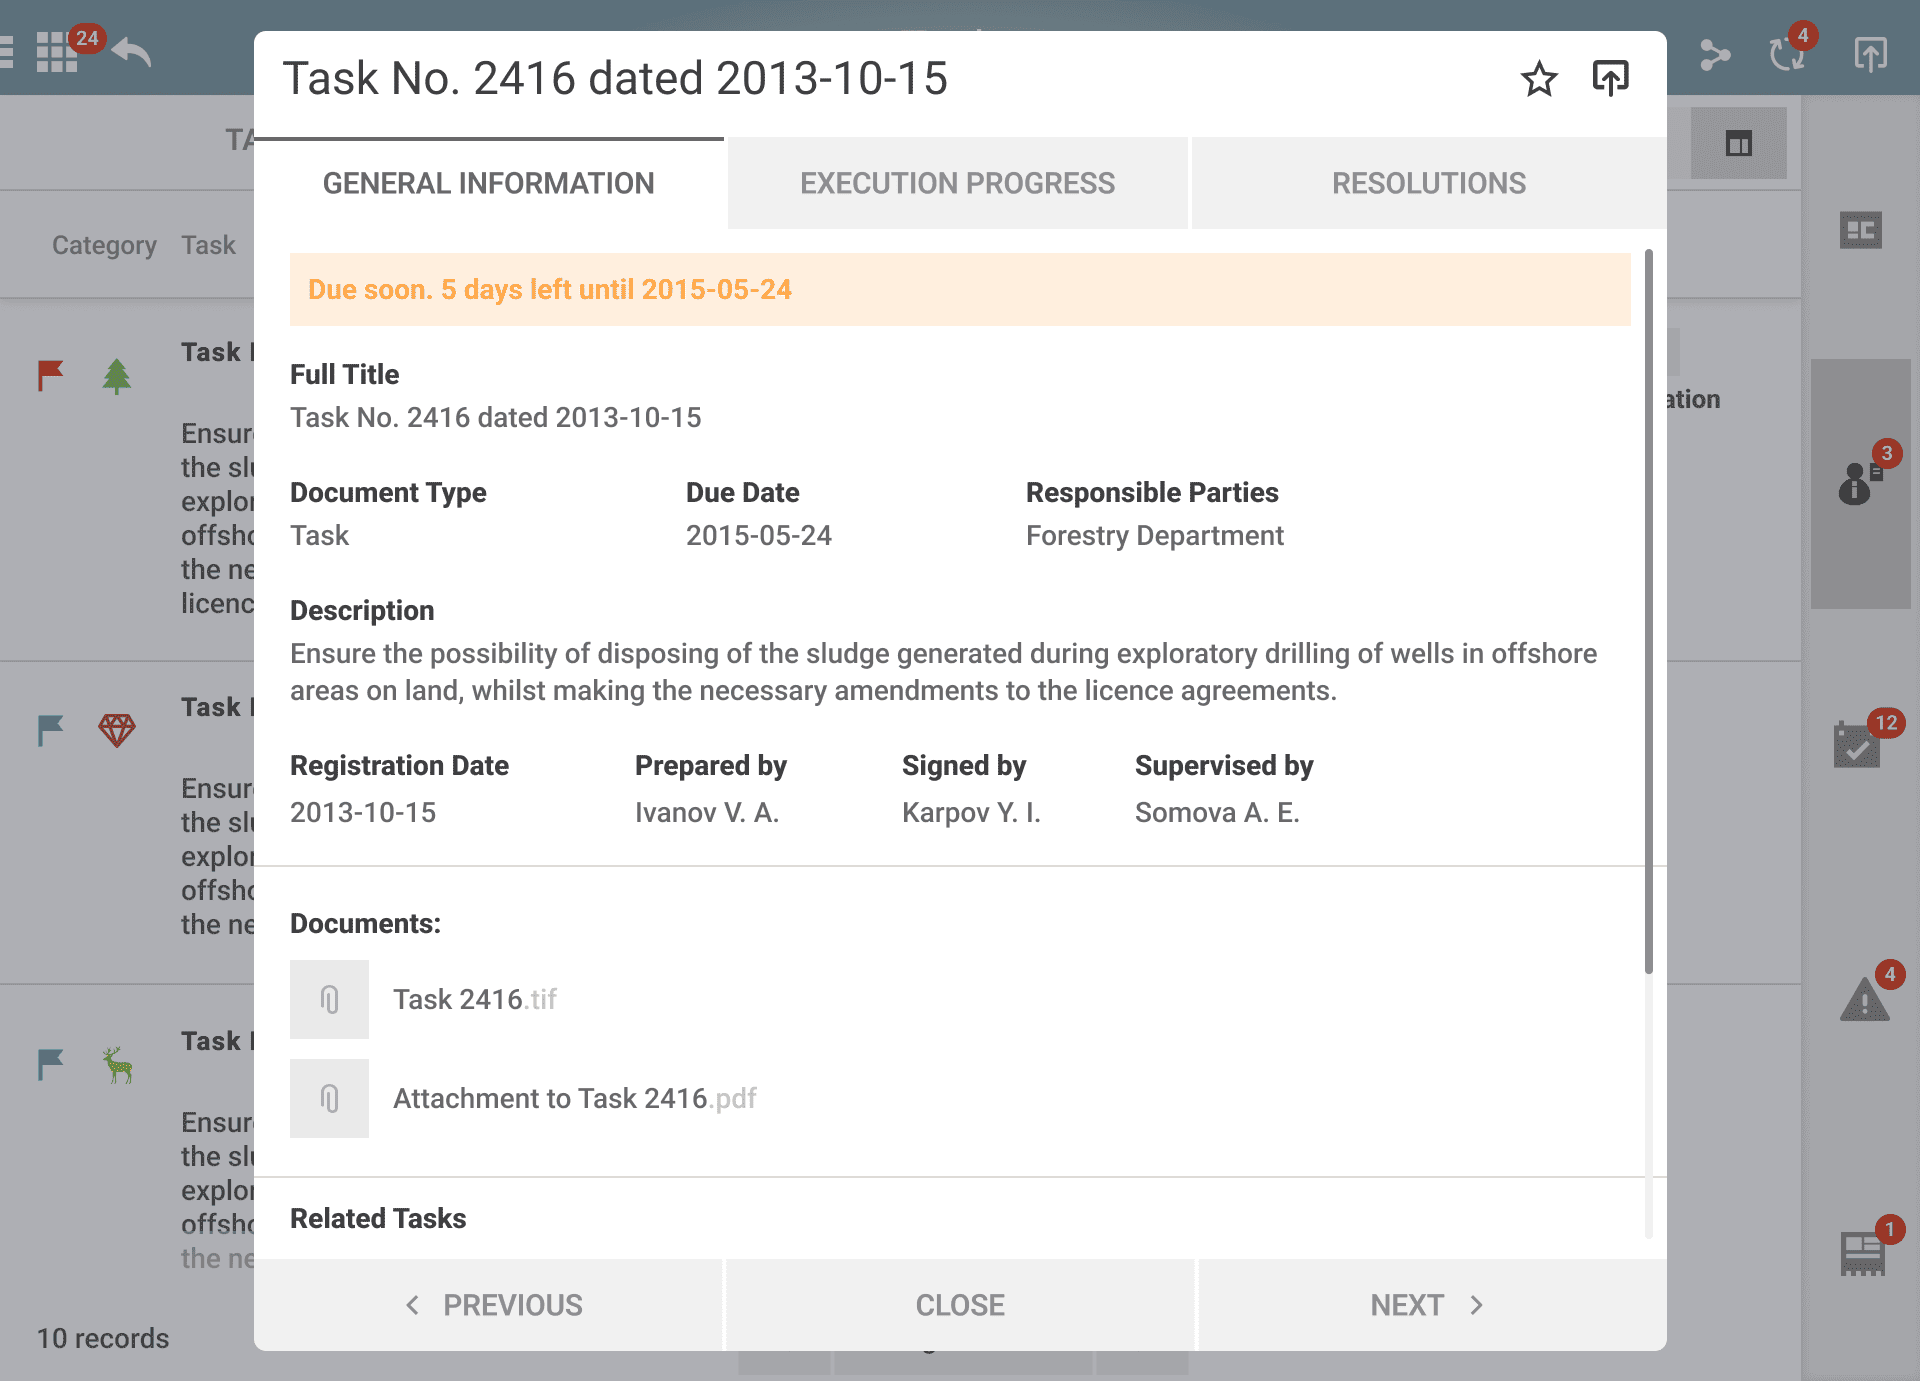Click the refresh icon with 4 badge
This screenshot has width=1920, height=1381.
[x=1787, y=53]
